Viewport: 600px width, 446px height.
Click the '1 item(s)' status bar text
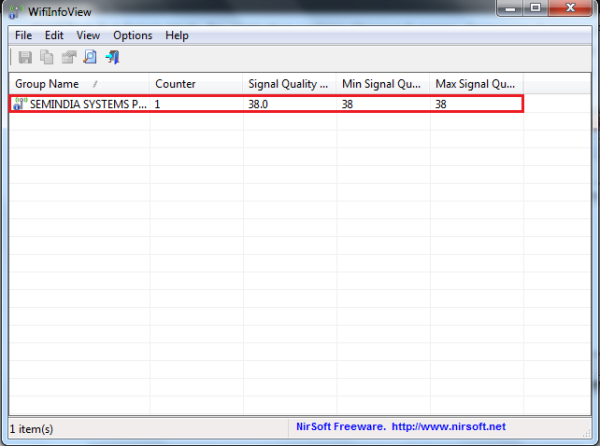point(31,429)
